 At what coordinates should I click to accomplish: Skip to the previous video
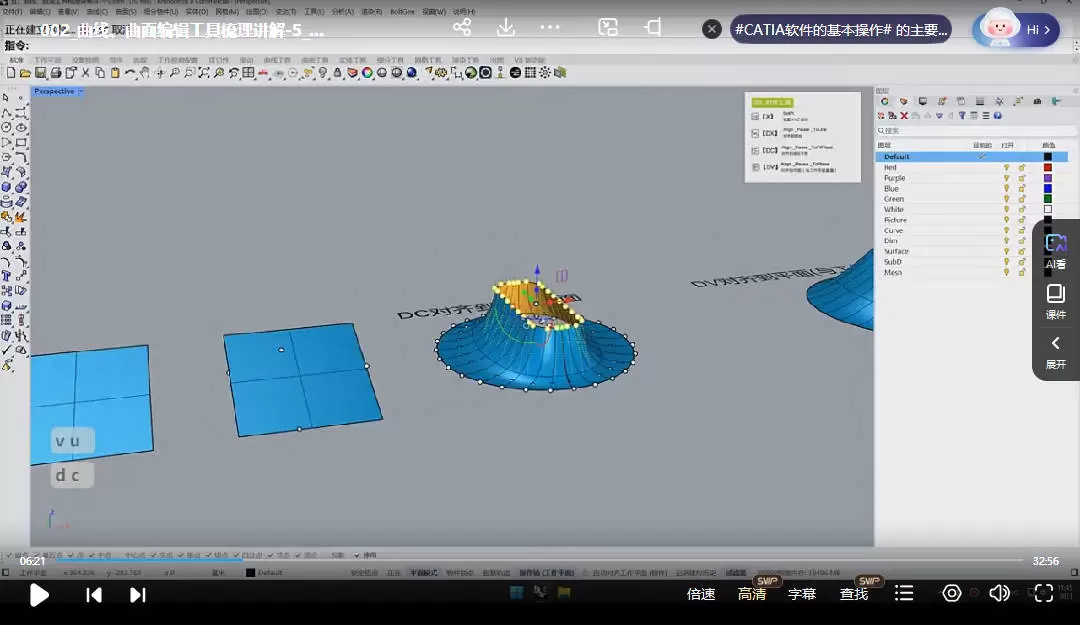(94, 595)
